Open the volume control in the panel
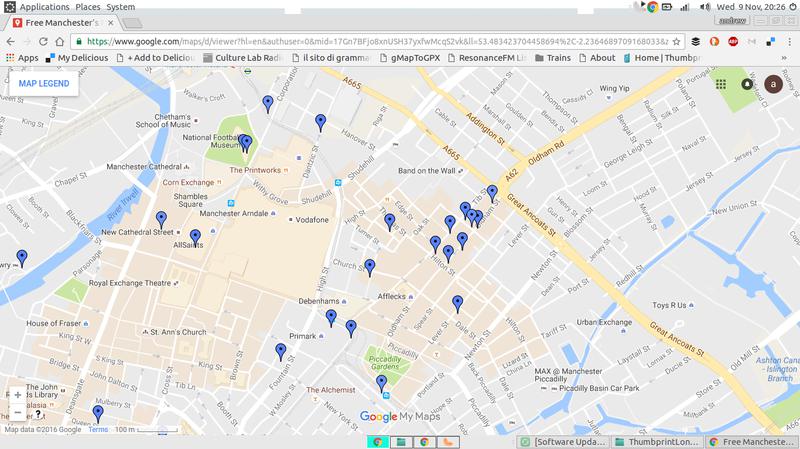This screenshot has height=449, width=800. click(705, 7)
